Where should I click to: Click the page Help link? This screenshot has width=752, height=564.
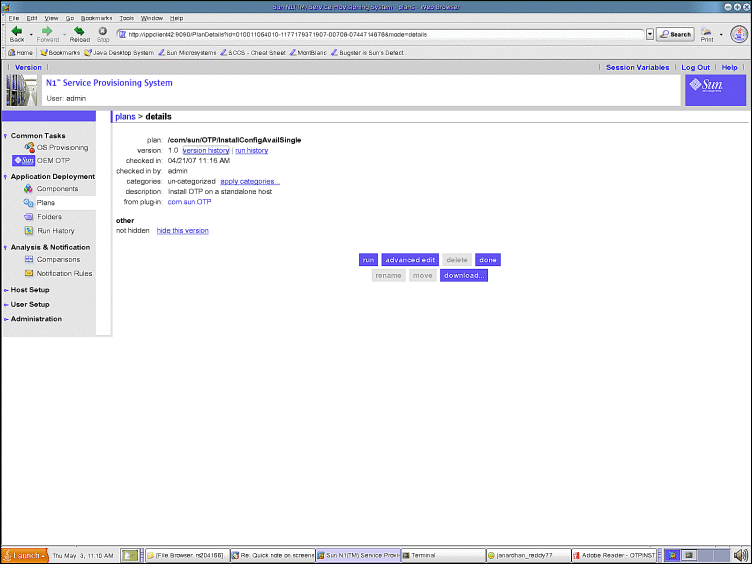pyautogui.click(x=729, y=68)
